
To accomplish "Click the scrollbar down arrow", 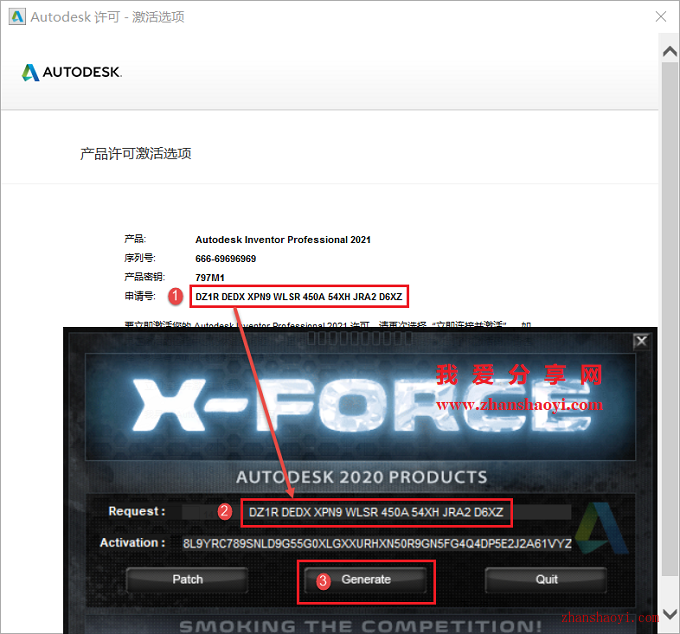I will [x=670, y=614].
